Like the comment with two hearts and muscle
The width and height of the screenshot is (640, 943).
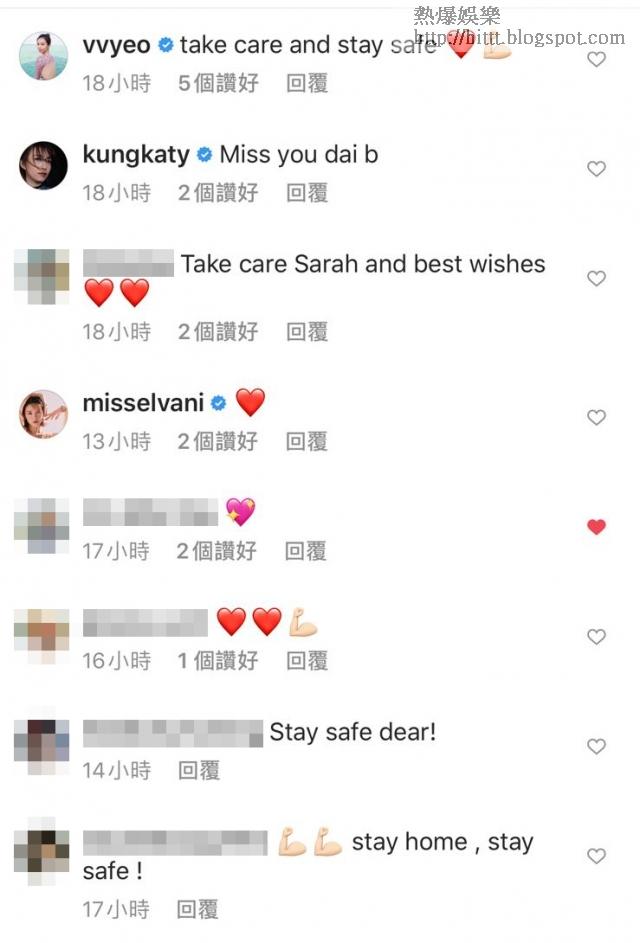point(596,636)
